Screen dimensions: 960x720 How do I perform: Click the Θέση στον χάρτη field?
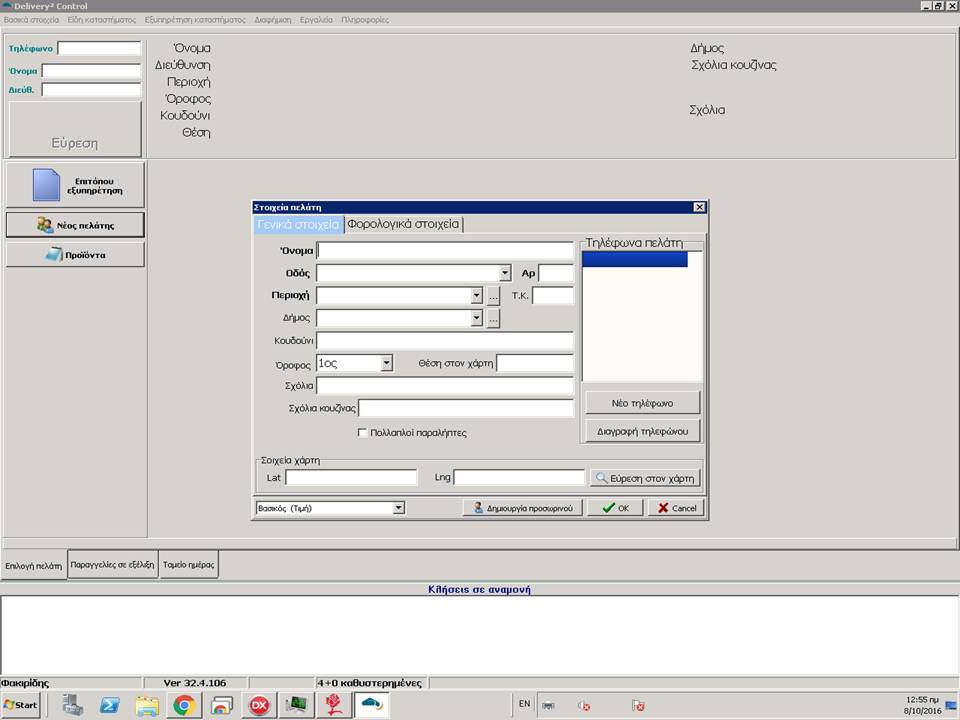click(535, 363)
